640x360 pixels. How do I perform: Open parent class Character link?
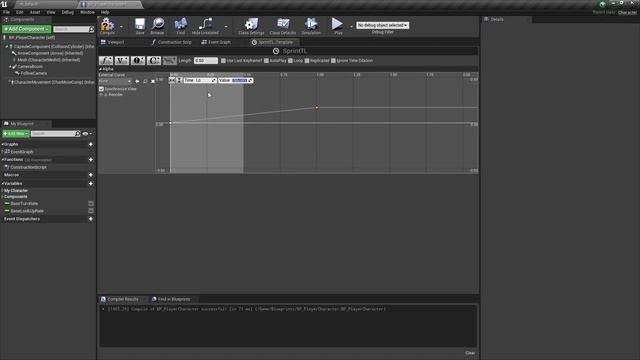(x=627, y=12)
